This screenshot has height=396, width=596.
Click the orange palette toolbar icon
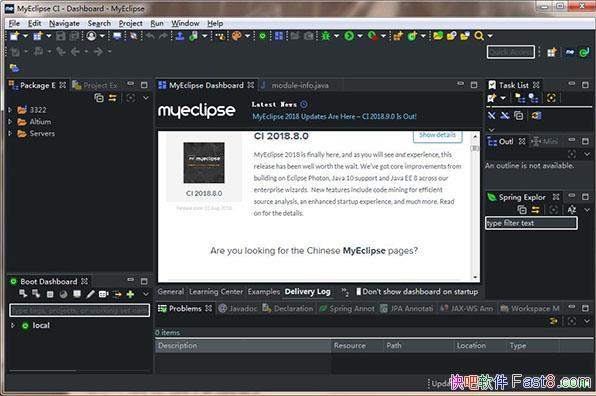pyautogui.click(x=236, y=36)
